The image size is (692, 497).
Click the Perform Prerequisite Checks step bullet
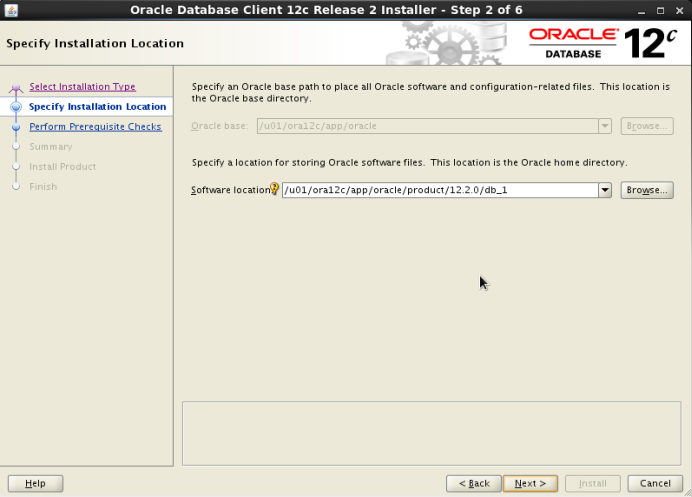[16, 127]
